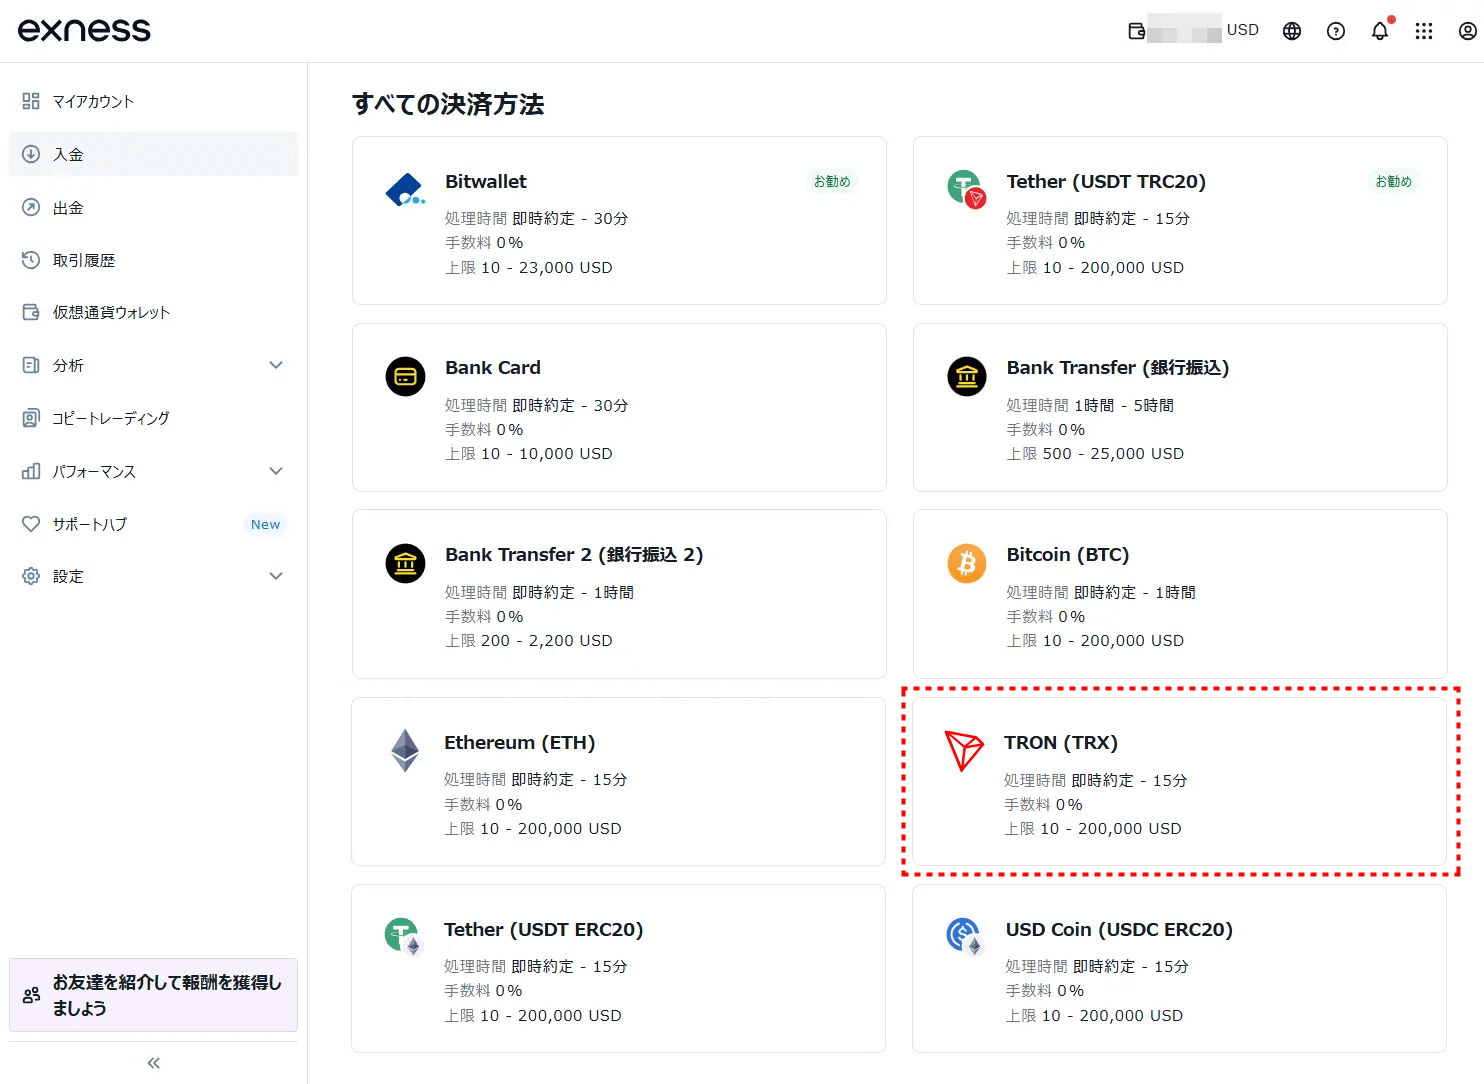Viewport: 1484px width, 1084px height.
Task: Click the Bitwallet logo icon
Action: click(x=405, y=189)
